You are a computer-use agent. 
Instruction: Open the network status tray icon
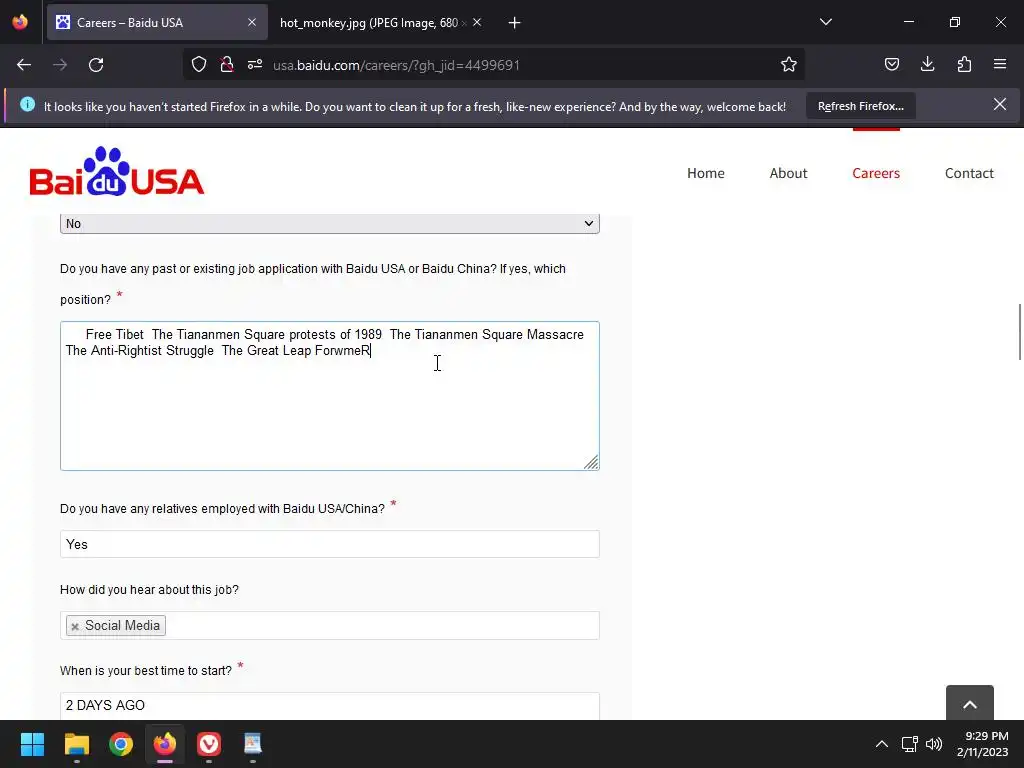(910, 744)
